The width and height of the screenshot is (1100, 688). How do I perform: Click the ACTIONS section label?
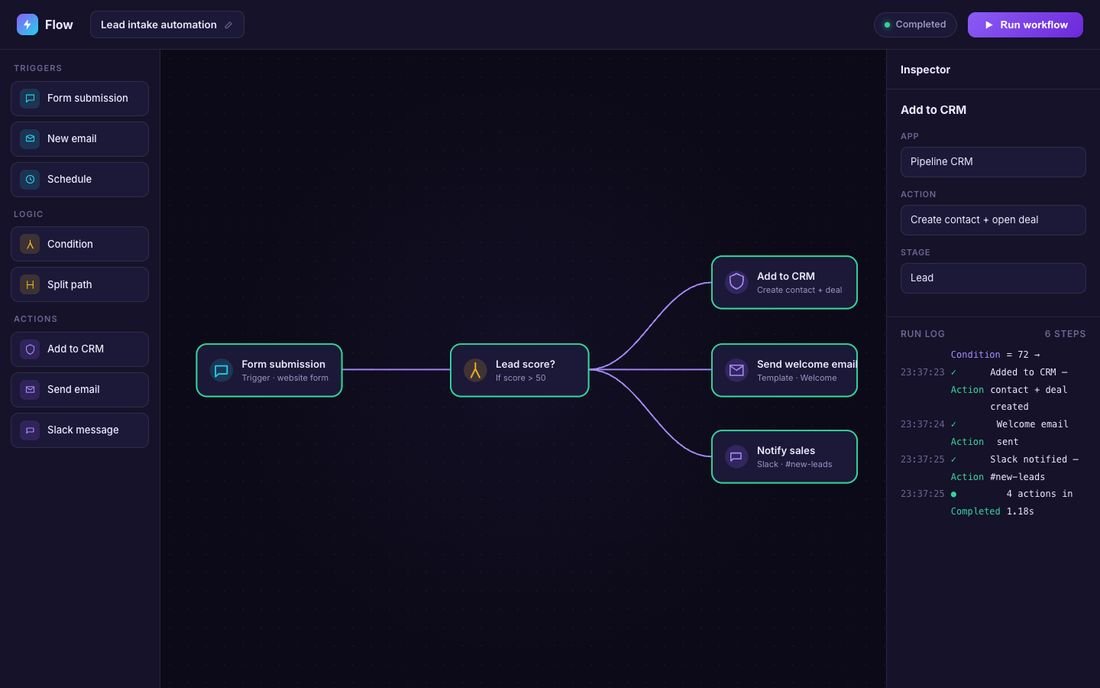pyautogui.click(x=35, y=318)
